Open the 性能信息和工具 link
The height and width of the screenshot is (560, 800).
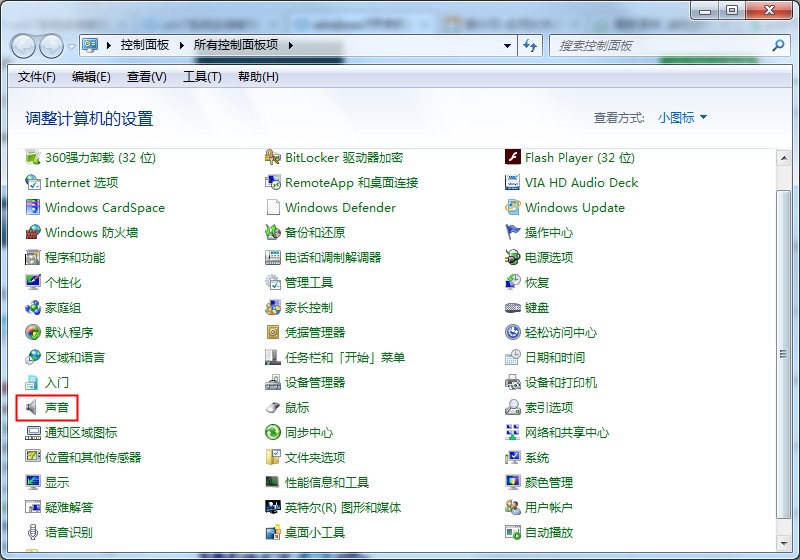(x=327, y=482)
